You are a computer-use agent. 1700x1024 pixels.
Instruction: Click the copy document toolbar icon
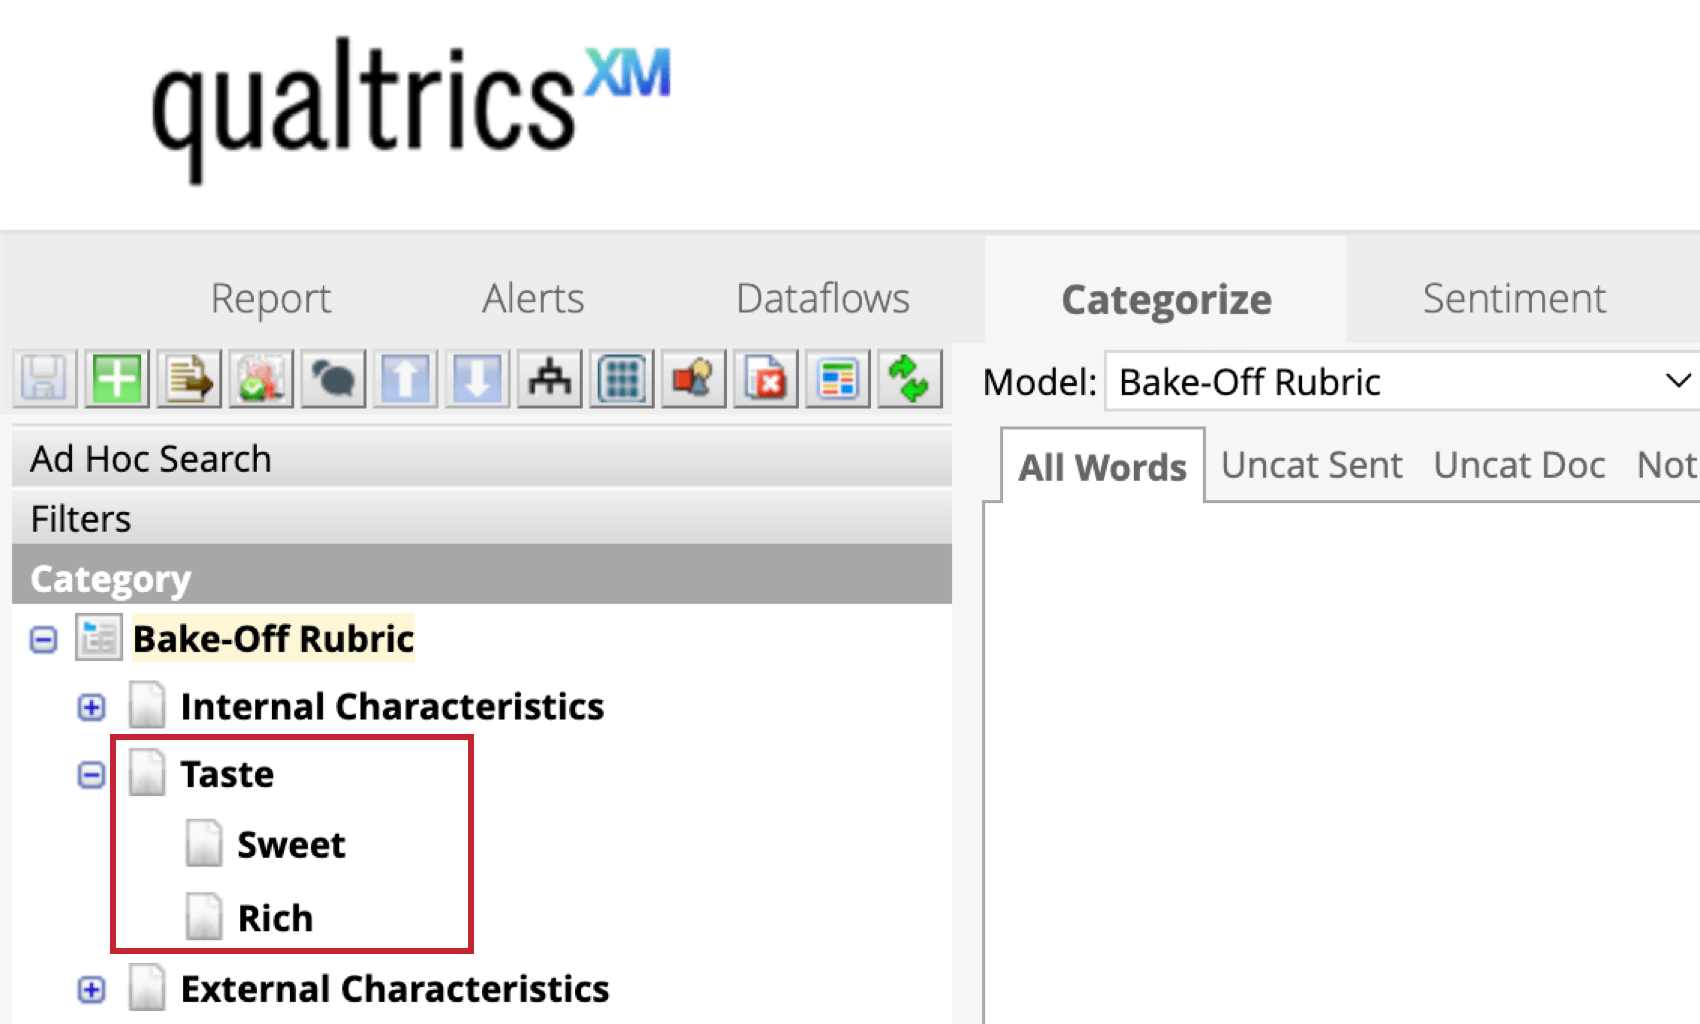click(188, 378)
